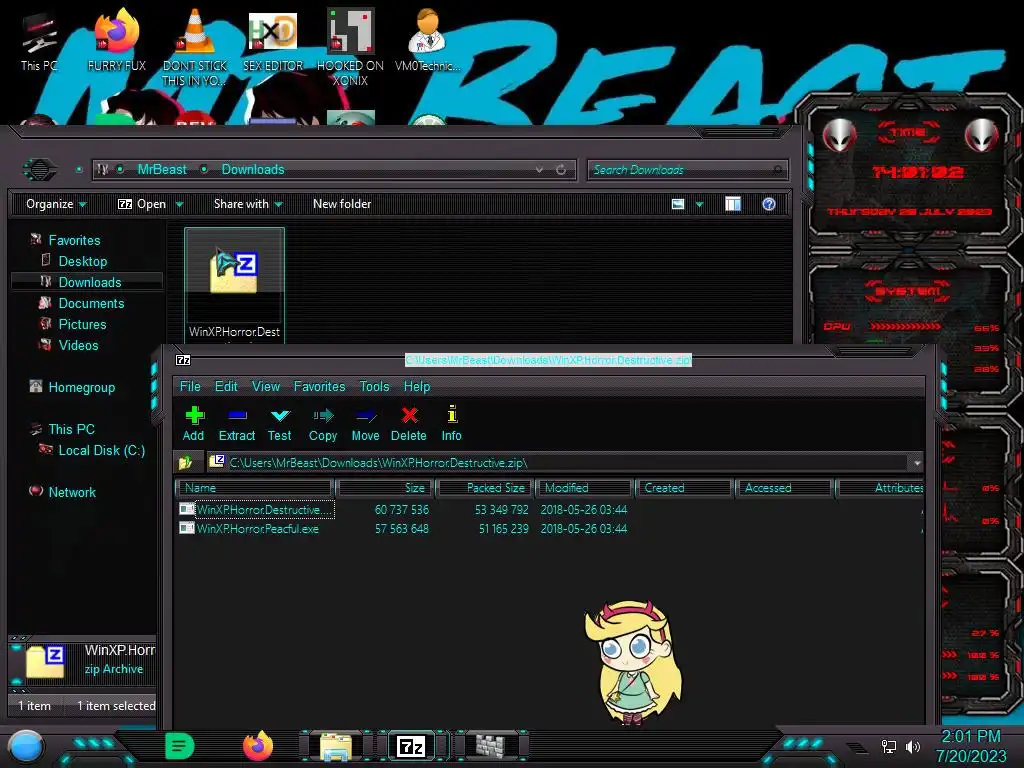Expand the 7-Zip address path dropdown
This screenshot has width=1024, height=768.
pos(917,463)
